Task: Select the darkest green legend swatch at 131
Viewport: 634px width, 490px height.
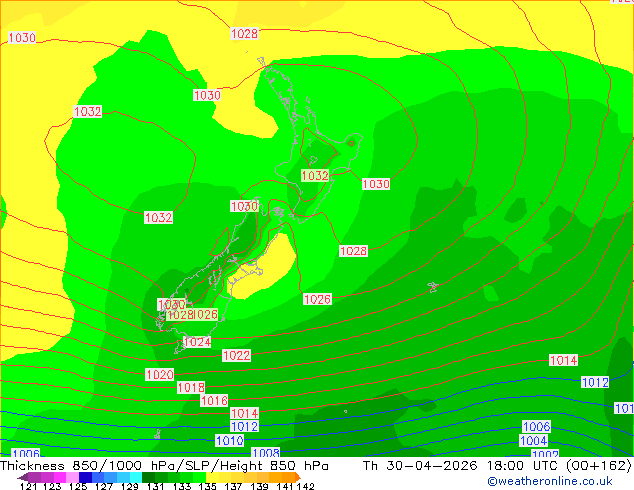Action: pos(148,477)
